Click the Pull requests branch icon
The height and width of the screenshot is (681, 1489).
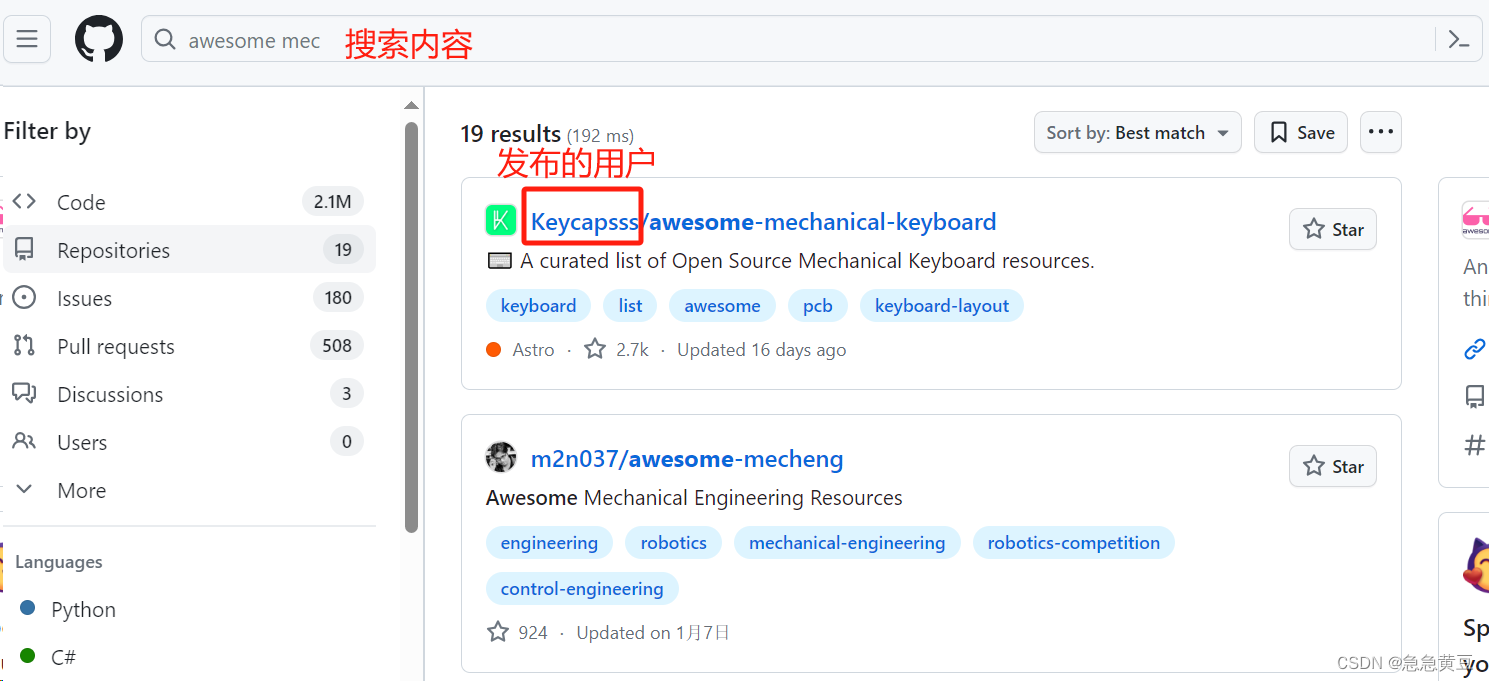click(x=24, y=345)
